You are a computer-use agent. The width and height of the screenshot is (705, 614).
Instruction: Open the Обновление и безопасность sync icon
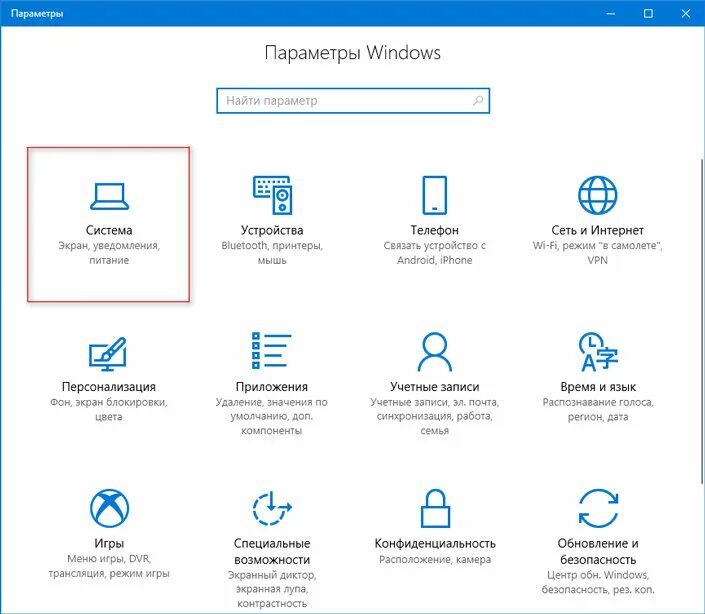click(598, 508)
